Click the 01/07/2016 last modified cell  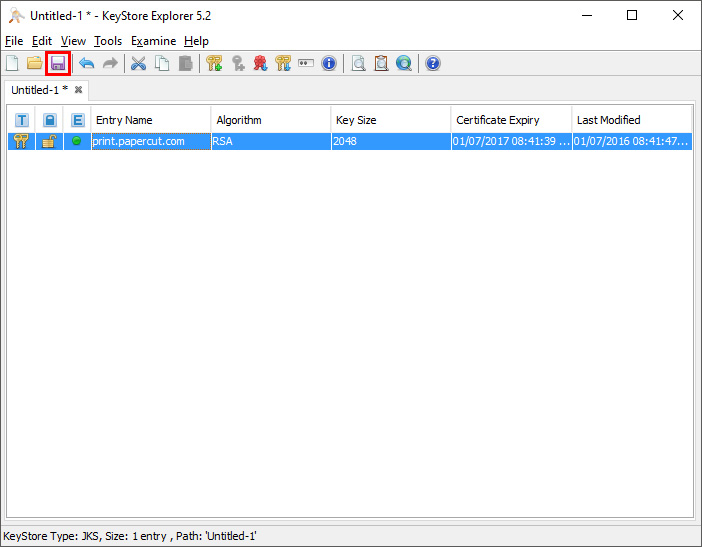click(x=632, y=141)
